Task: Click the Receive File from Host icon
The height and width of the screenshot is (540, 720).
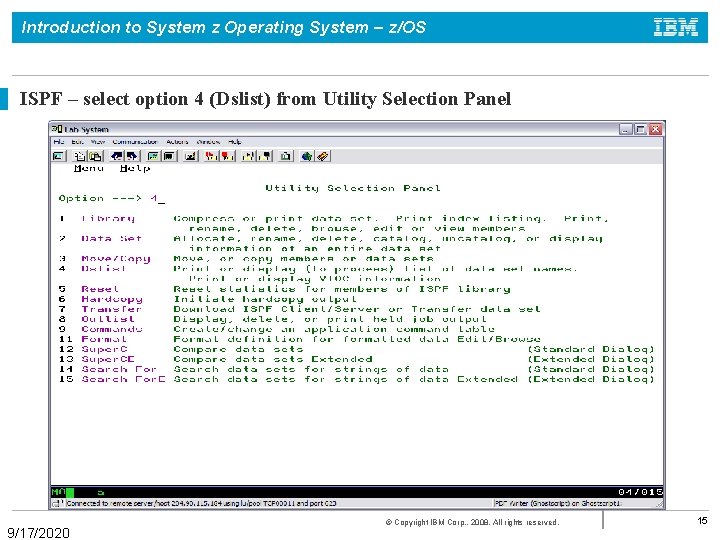Action: coord(132,156)
